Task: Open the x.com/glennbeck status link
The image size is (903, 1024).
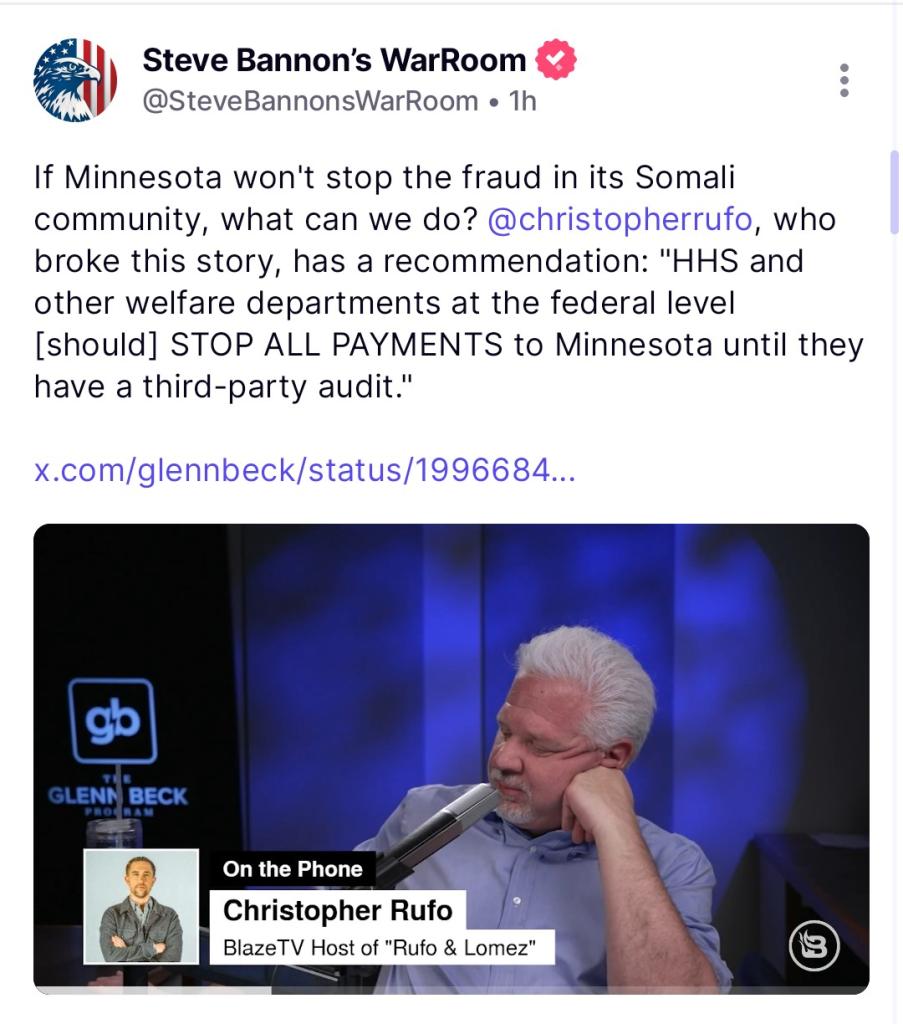Action: pyautogui.click(x=305, y=470)
